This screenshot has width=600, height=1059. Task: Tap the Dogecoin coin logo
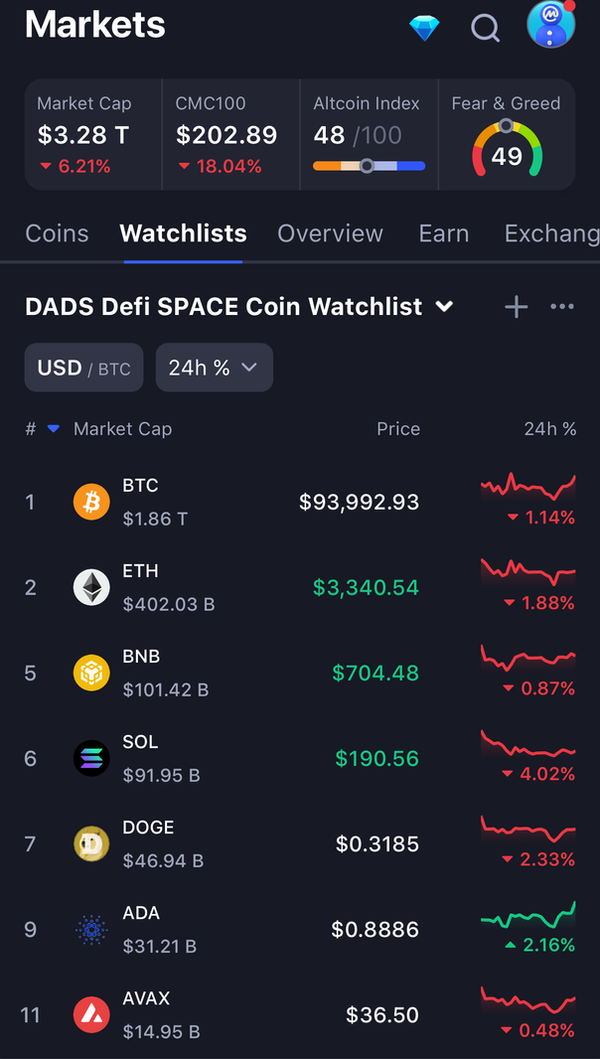pos(92,844)
